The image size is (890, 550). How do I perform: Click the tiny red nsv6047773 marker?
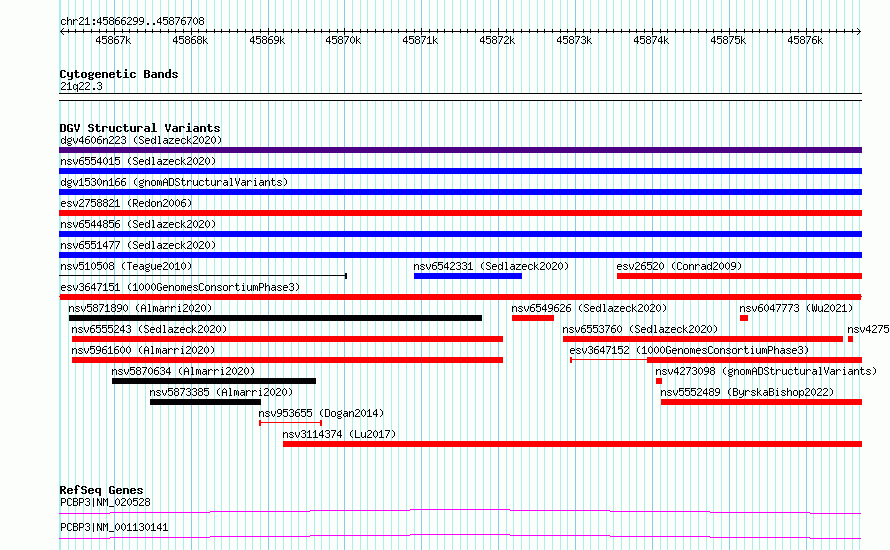744,318
